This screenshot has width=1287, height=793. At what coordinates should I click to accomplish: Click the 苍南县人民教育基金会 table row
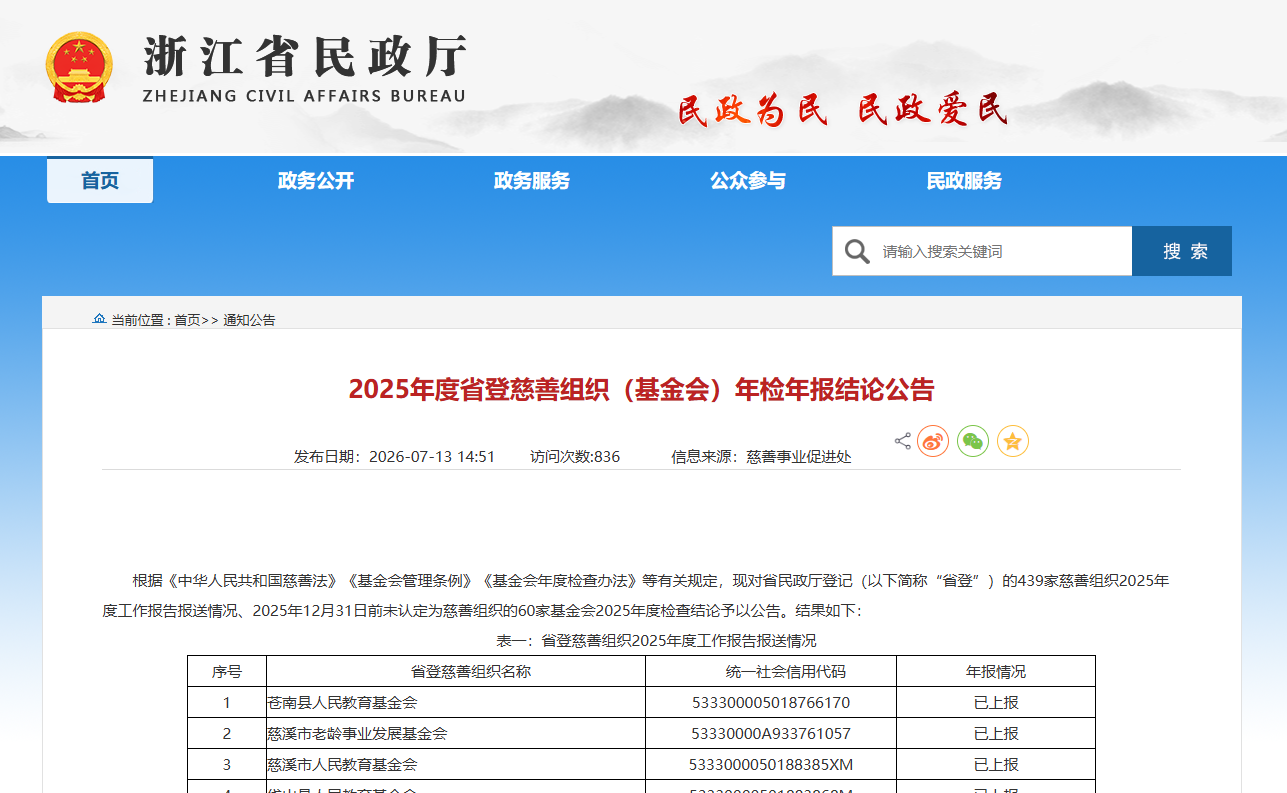pos(641,702)
